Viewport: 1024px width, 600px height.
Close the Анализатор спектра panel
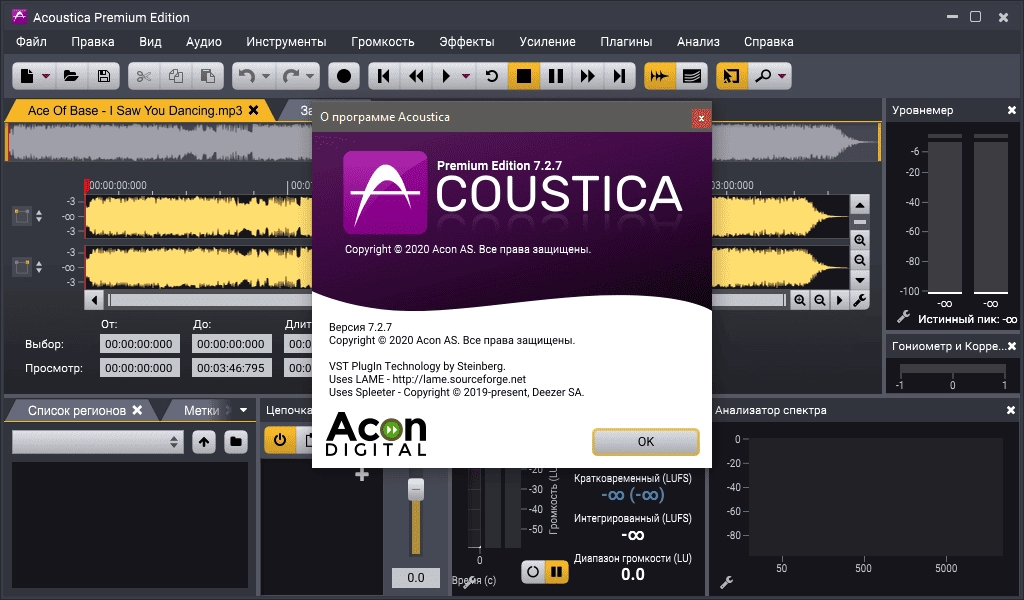1011,410
